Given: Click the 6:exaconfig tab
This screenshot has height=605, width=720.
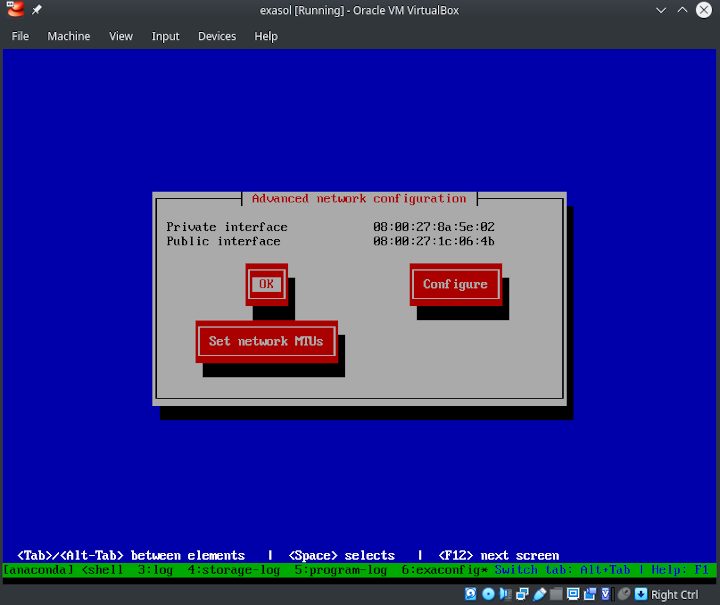Looking at the screenshot, I should click(x=444, y=570).
